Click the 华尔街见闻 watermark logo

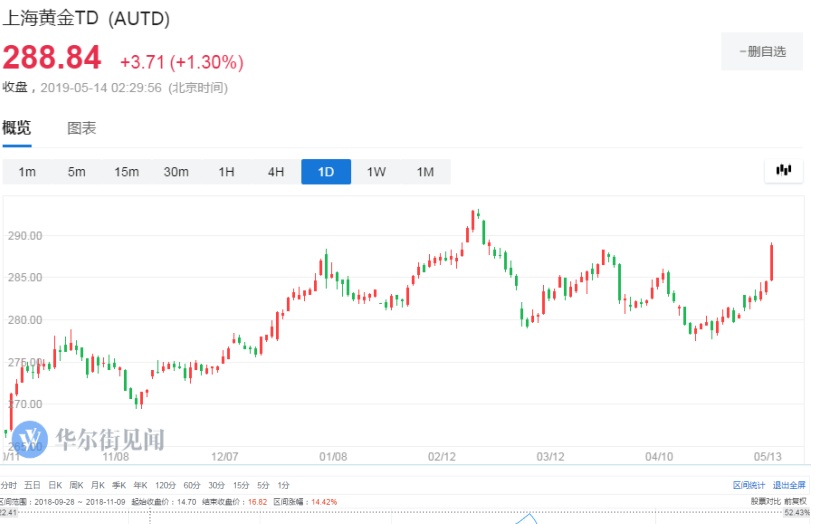(92, 438)
